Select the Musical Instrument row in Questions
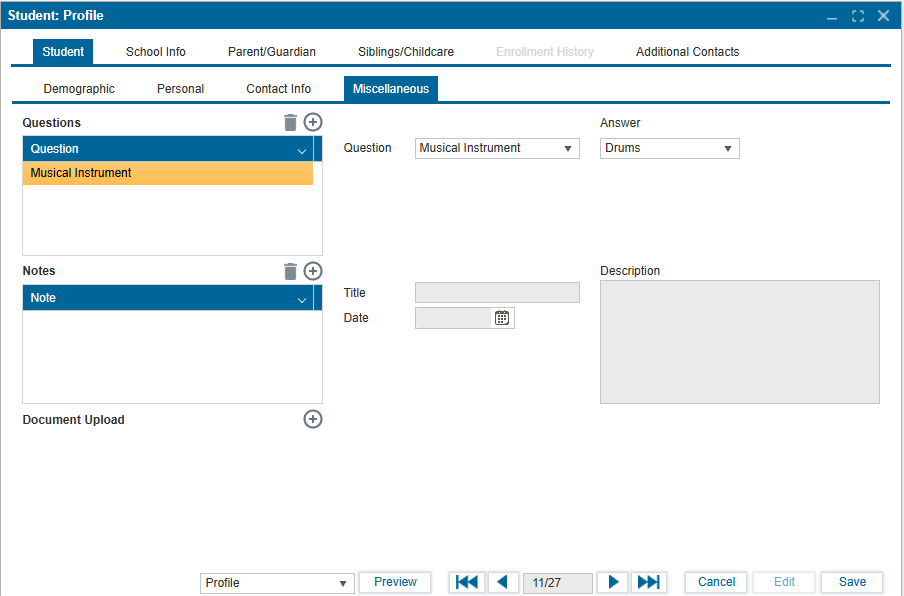 click(x=167, y=173)
